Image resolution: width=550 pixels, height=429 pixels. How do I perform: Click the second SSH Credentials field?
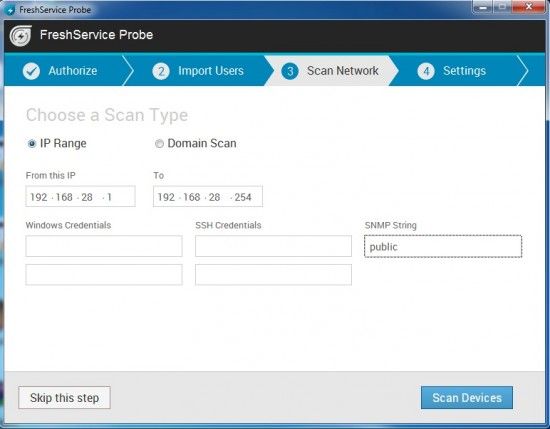273,275
